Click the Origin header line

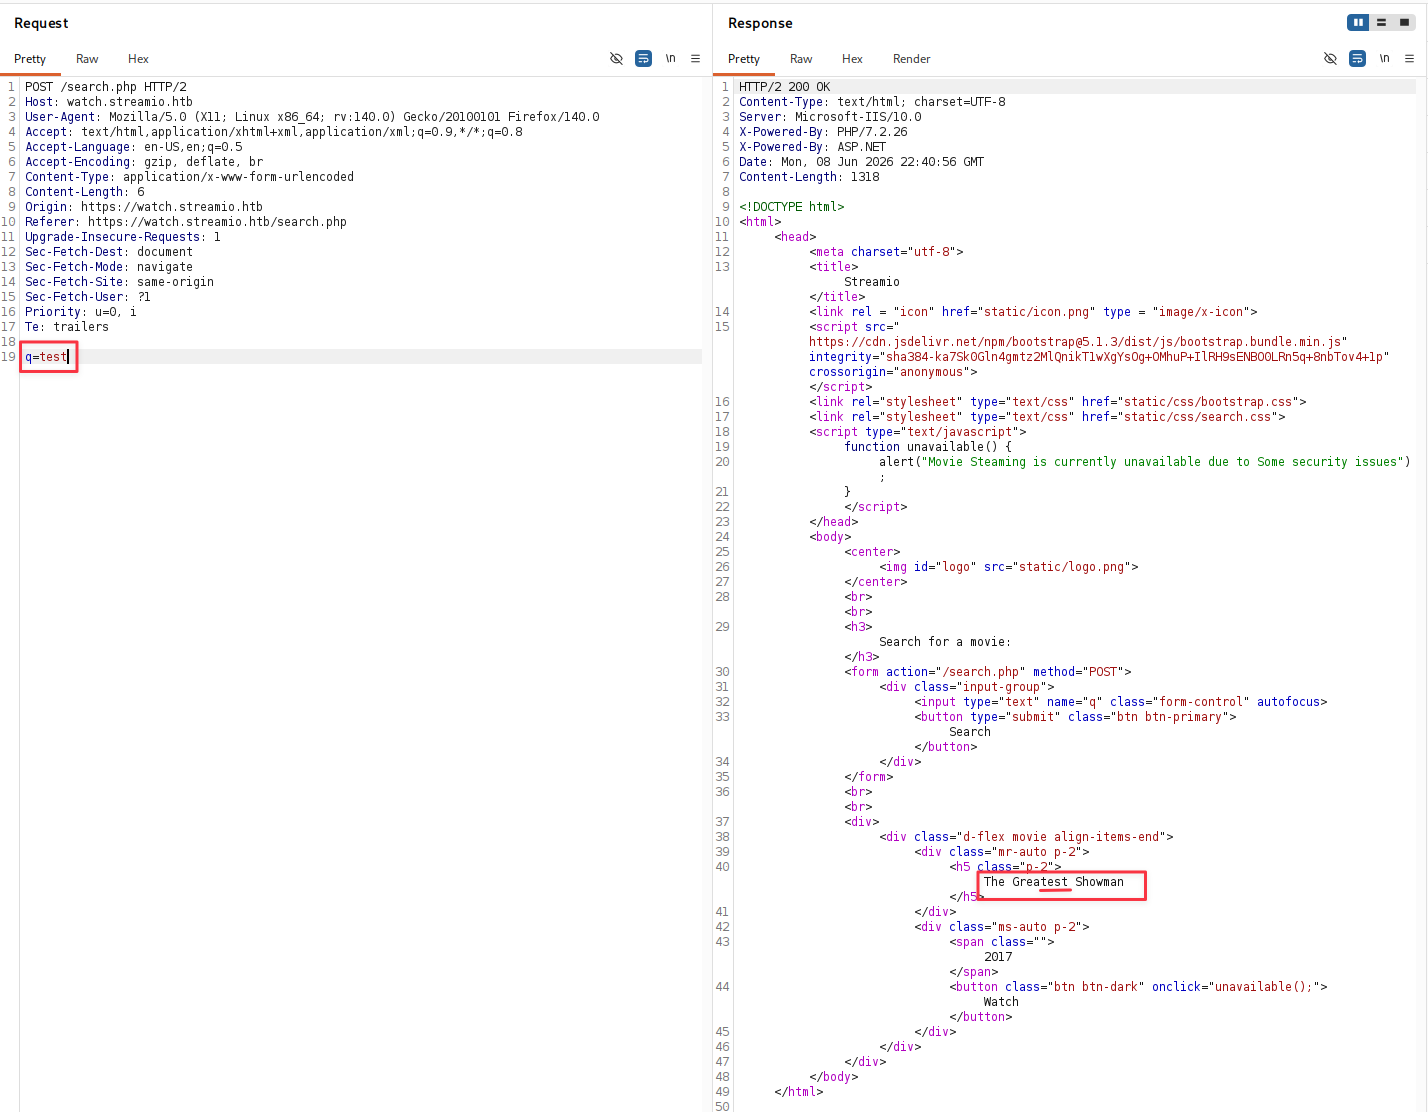point(144,207)
